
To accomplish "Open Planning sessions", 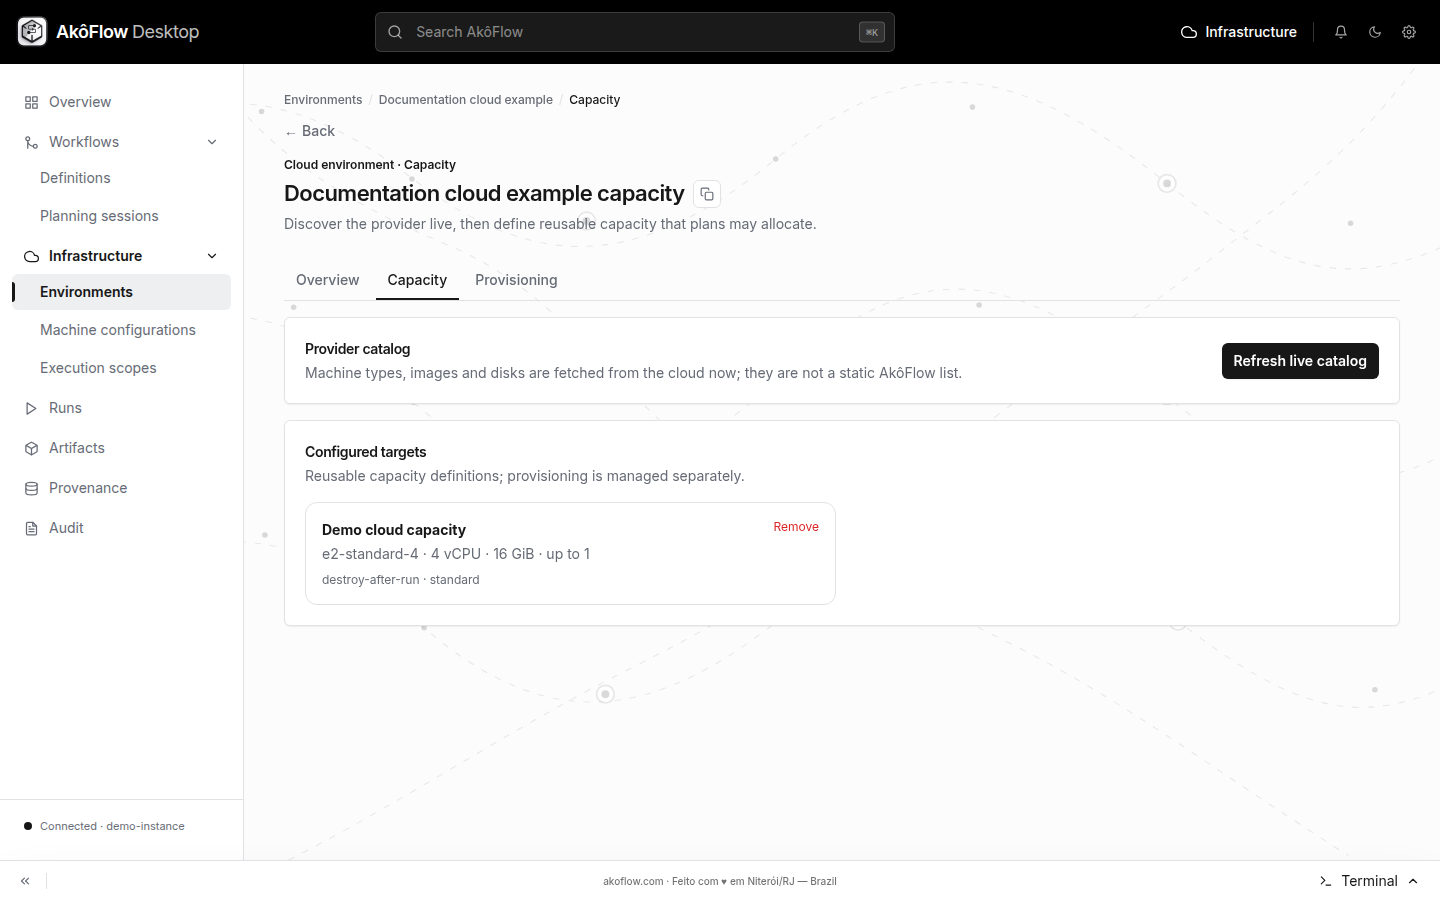I will pos(122,216).
